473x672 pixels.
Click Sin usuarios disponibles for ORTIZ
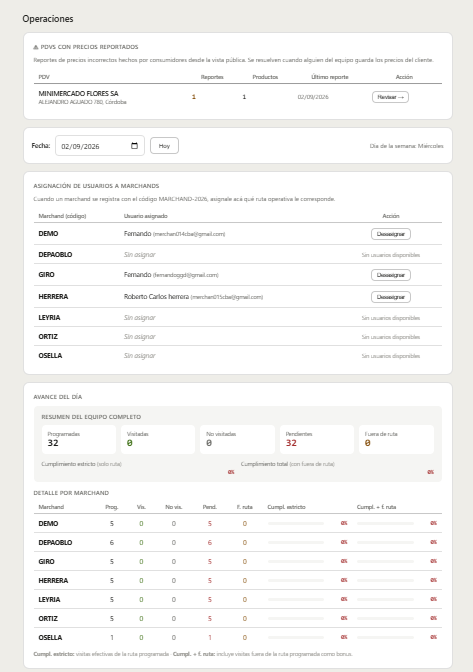[x=391, y=337]
